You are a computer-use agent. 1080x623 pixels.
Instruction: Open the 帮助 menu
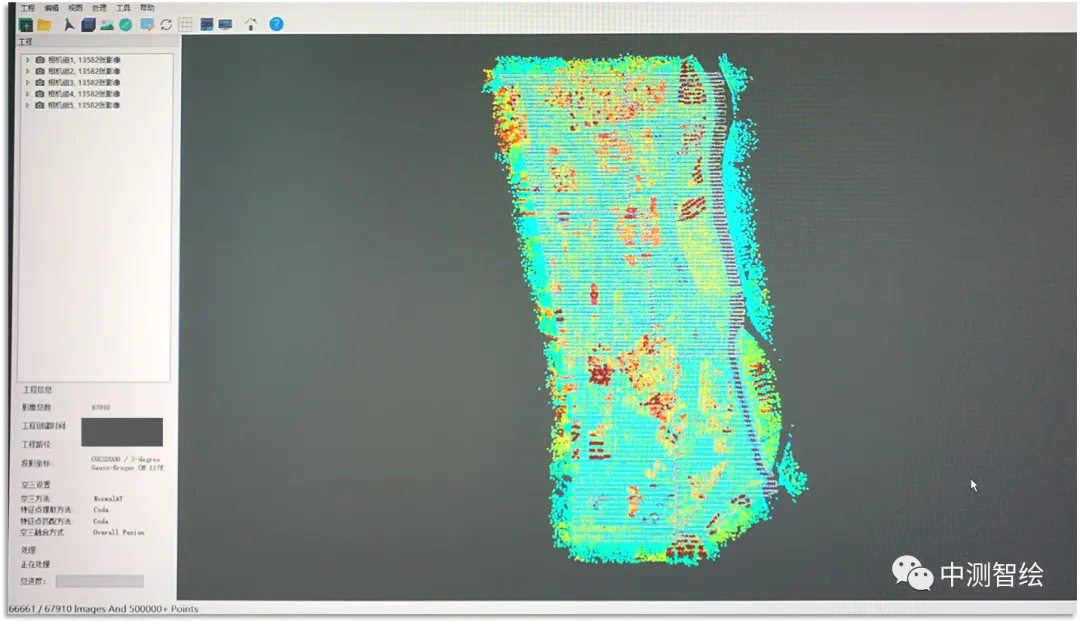pyautogui.click(x=147, y=8)
